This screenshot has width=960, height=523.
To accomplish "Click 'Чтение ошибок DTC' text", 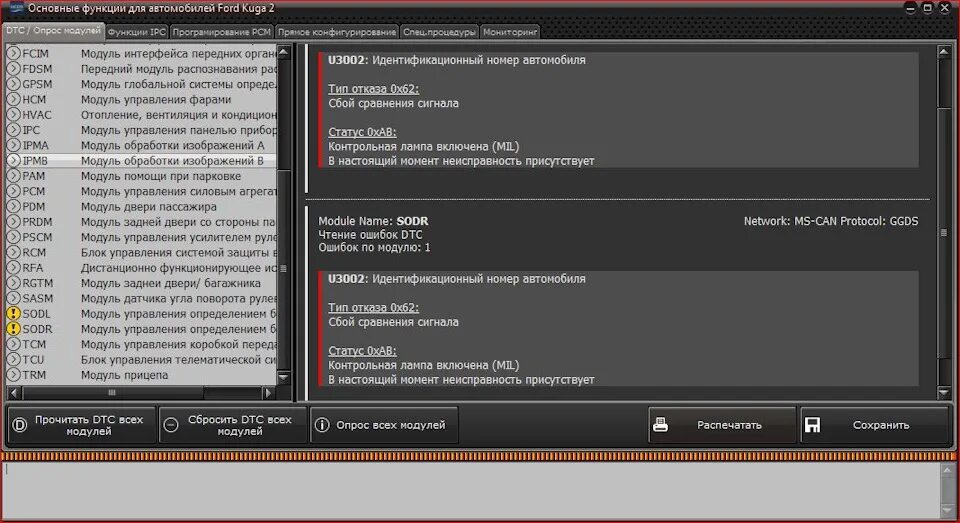I will [370, 235].
